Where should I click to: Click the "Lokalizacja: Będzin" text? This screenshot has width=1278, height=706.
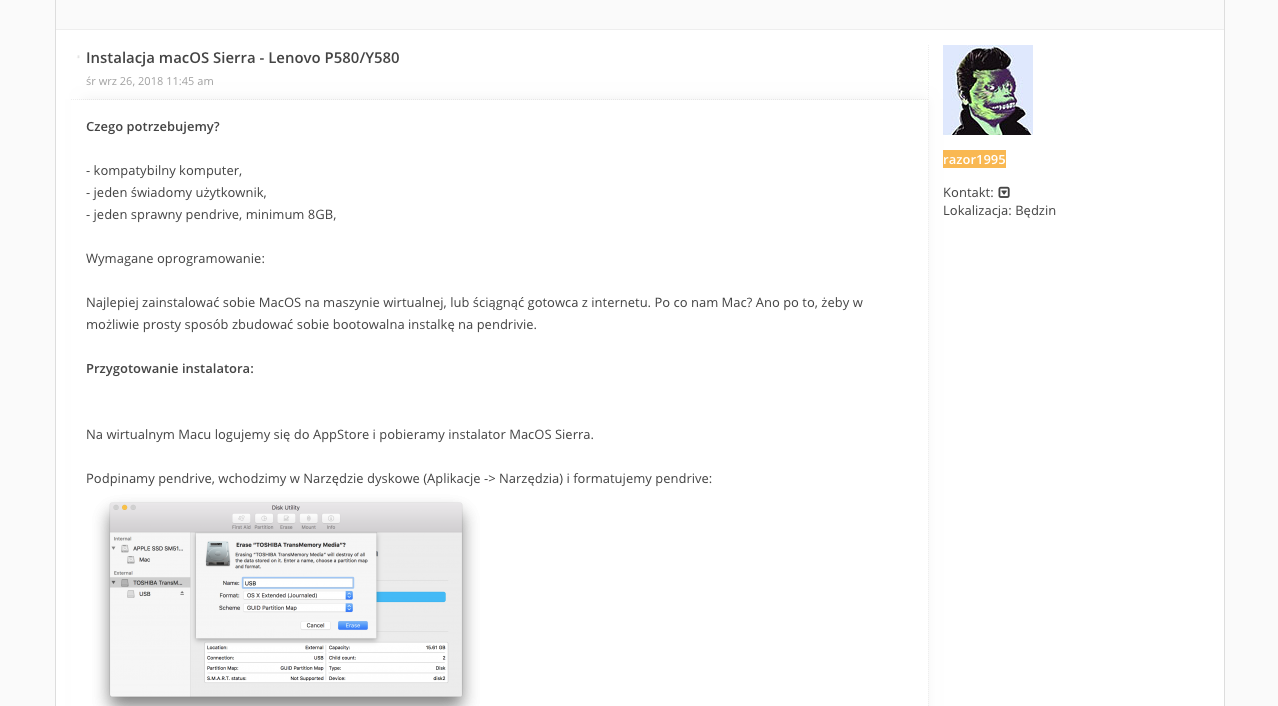click(x=999, y=211)
